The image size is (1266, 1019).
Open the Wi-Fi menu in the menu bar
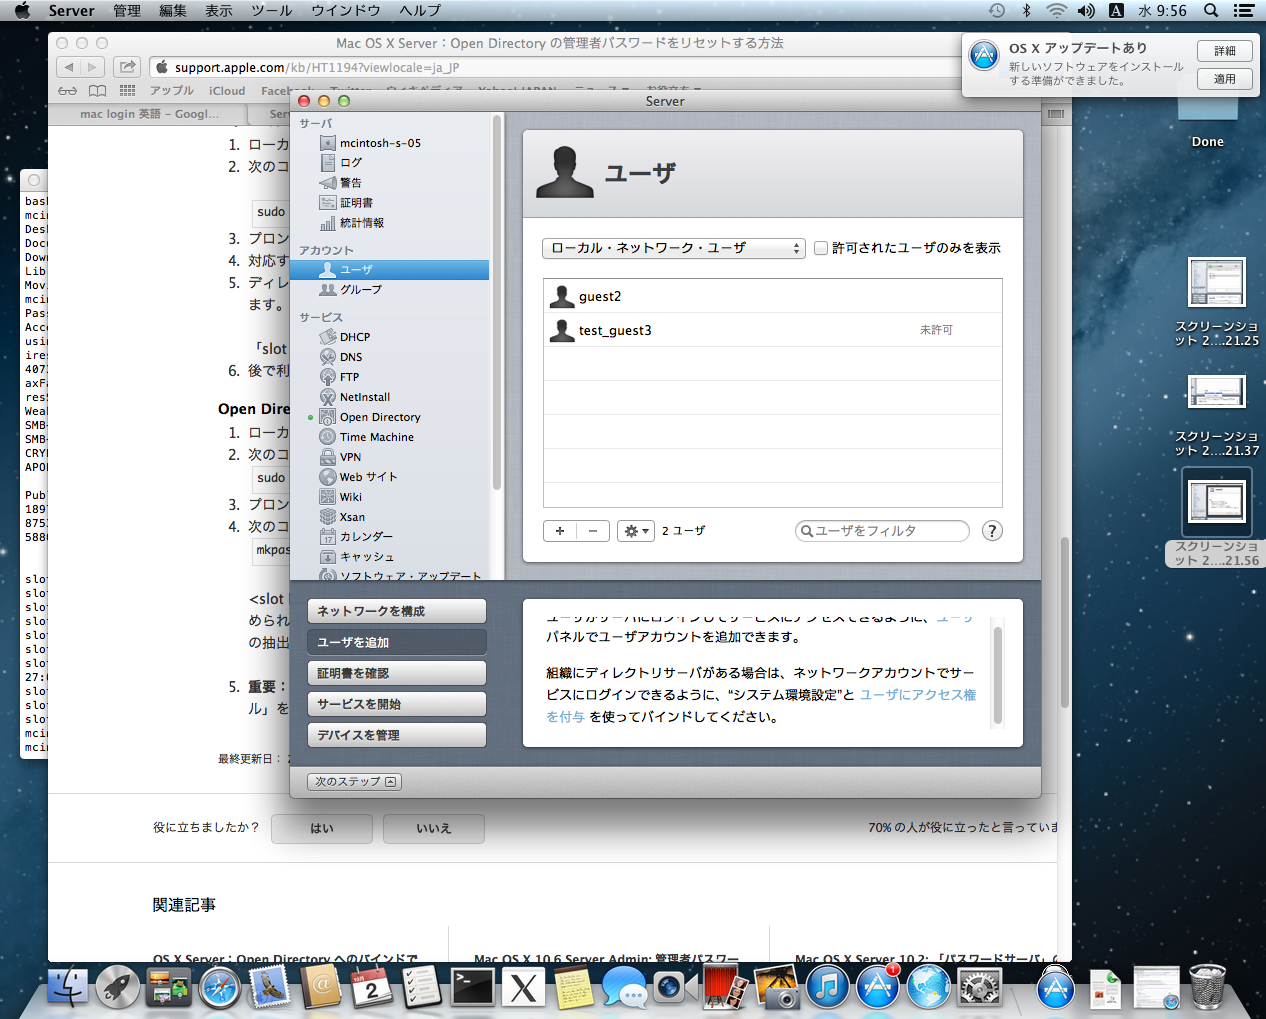[x=1057, y=11]
